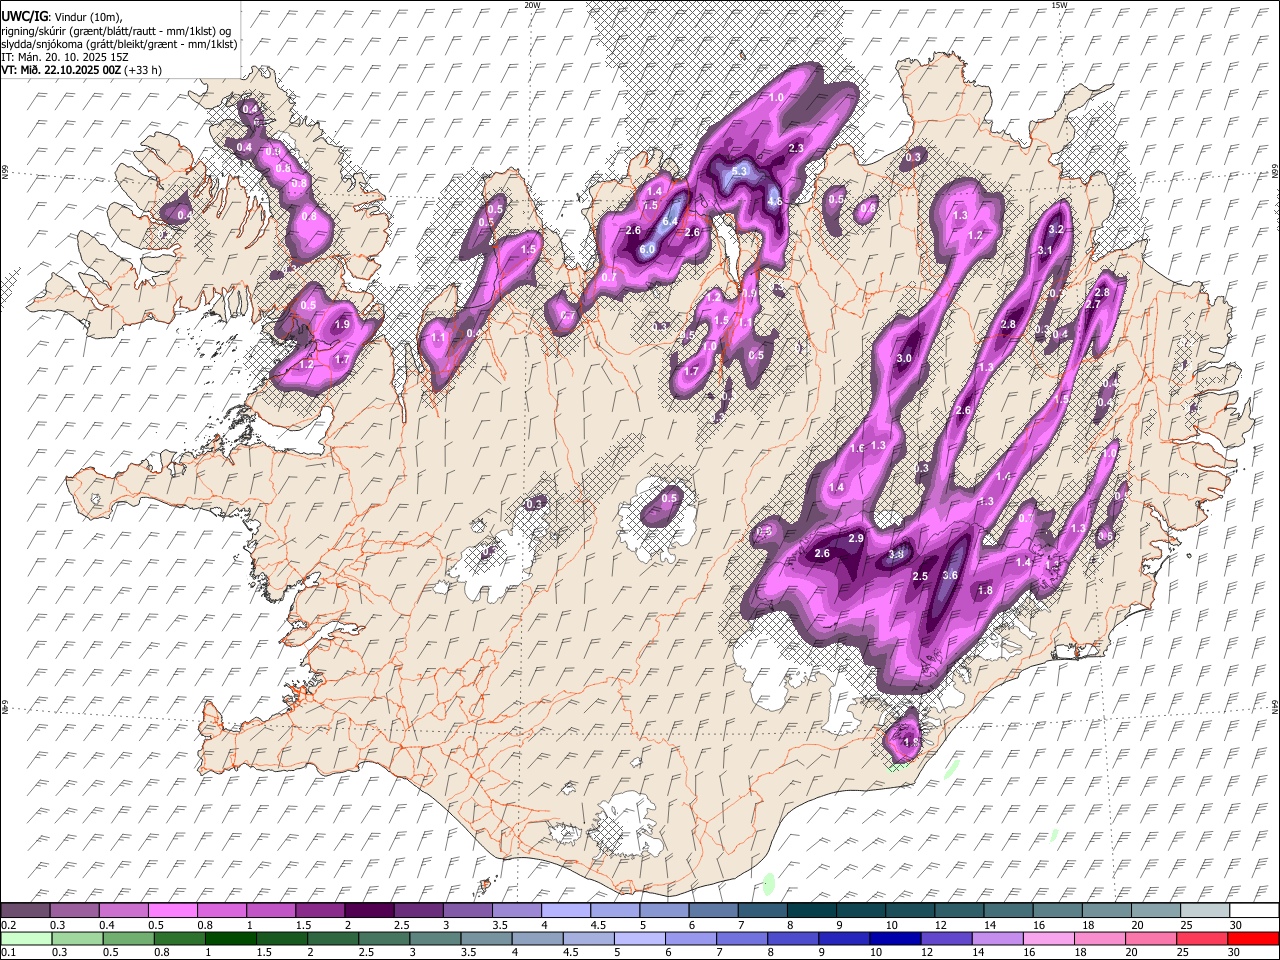Click the 'IT: Mán. 20. 10. 2025 15Z' line
Image resolution: width=1280 pixels, height=960 pixels.
click(64, 57)
